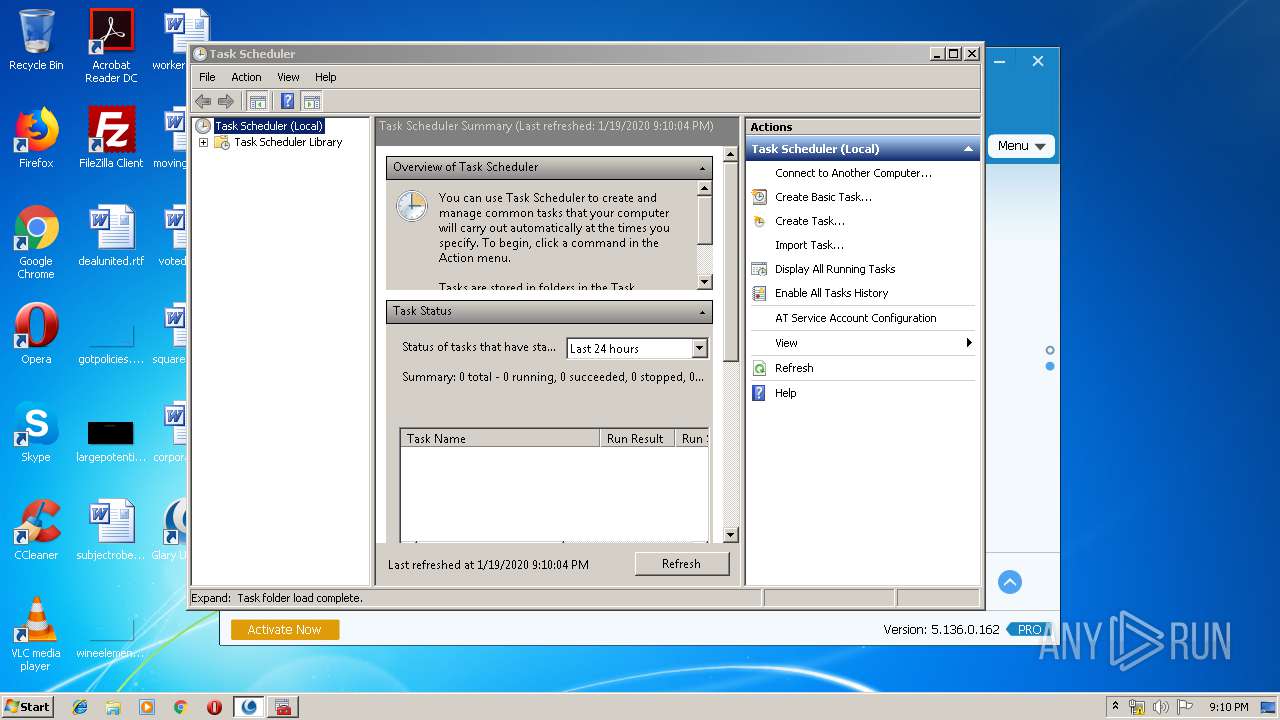Screen dimensions: 1280x720
Task: Expand the View submenu arrow in Actions
Action: 968,343
